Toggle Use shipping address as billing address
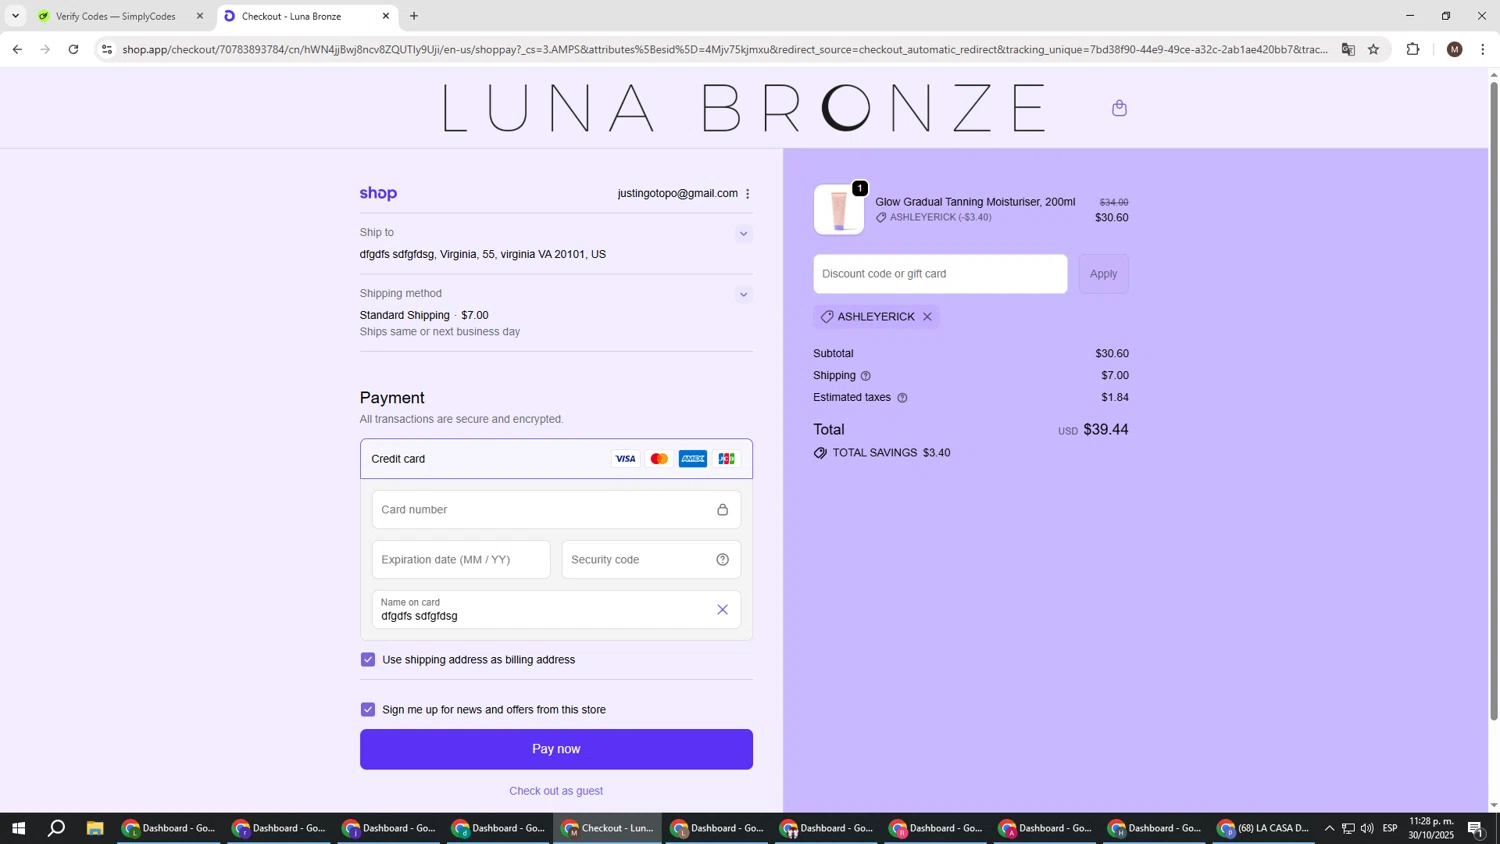 [x=368, y=660]
